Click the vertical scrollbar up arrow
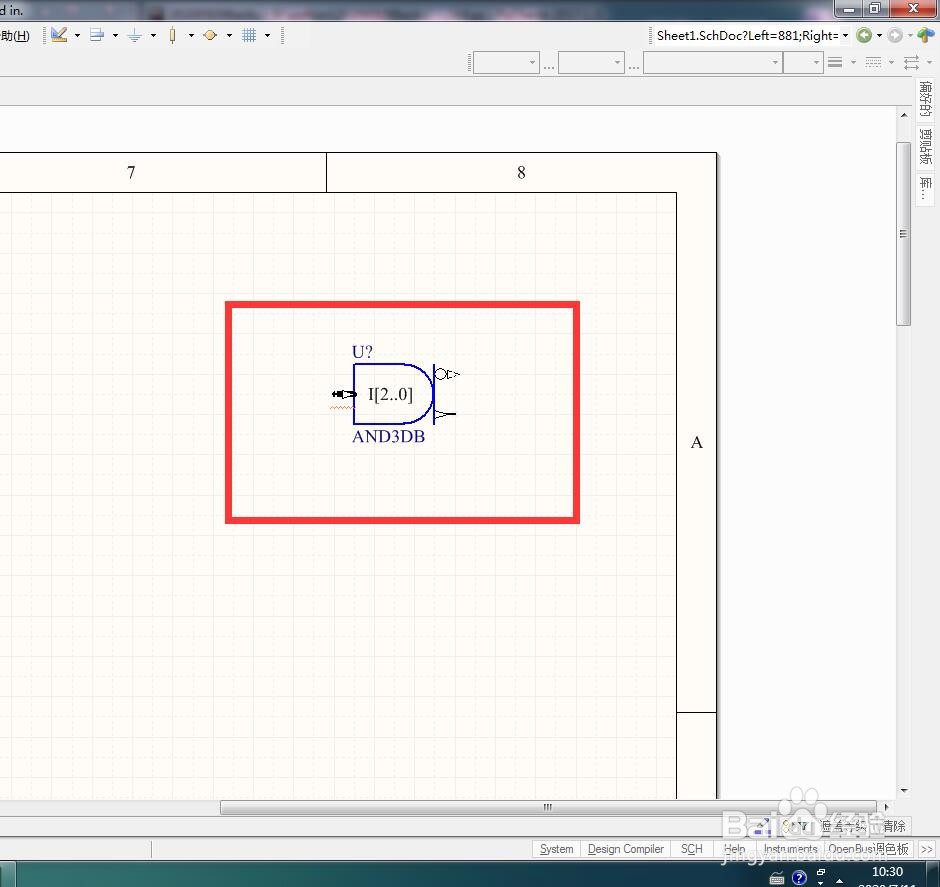The height and width of the screenshot is (887, 940). [903, 114]
